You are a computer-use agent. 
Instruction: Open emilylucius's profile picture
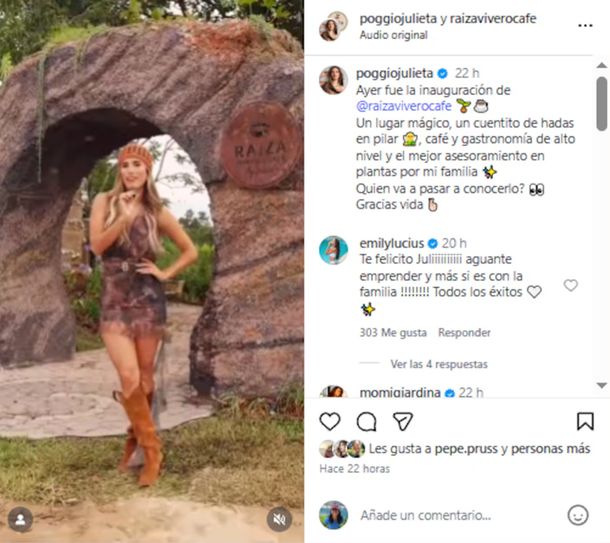coord(333,251)
